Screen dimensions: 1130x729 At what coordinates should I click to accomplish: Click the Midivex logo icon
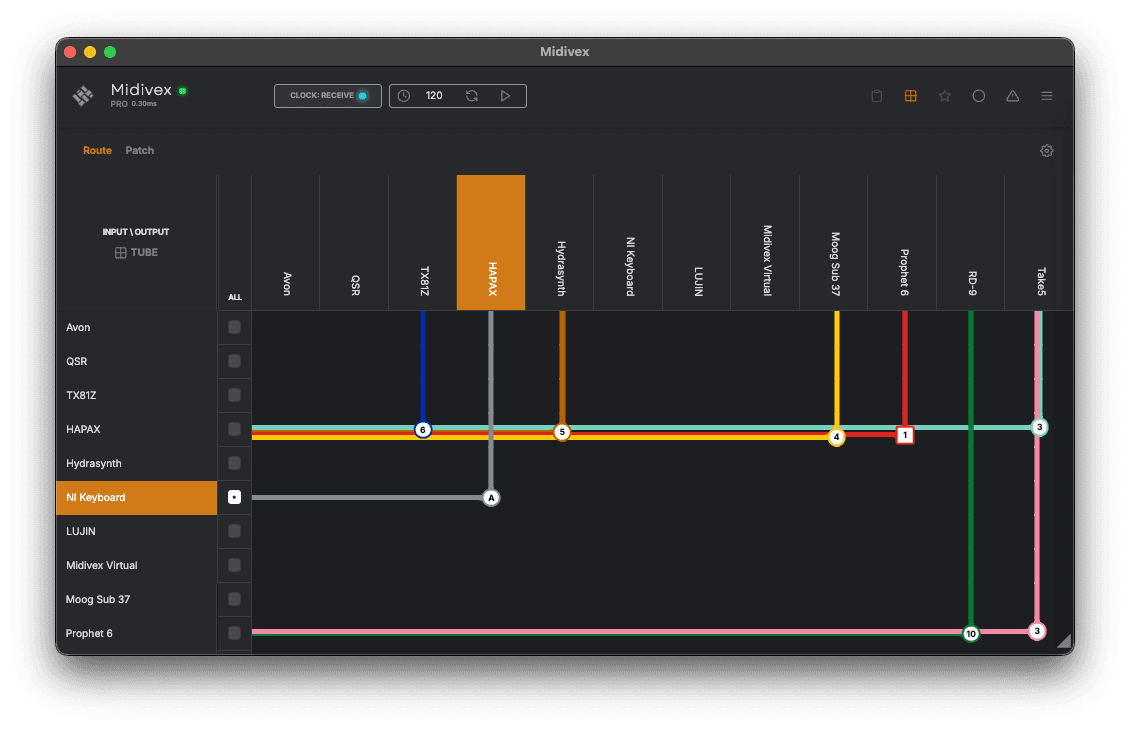click(x=82, y=95)
